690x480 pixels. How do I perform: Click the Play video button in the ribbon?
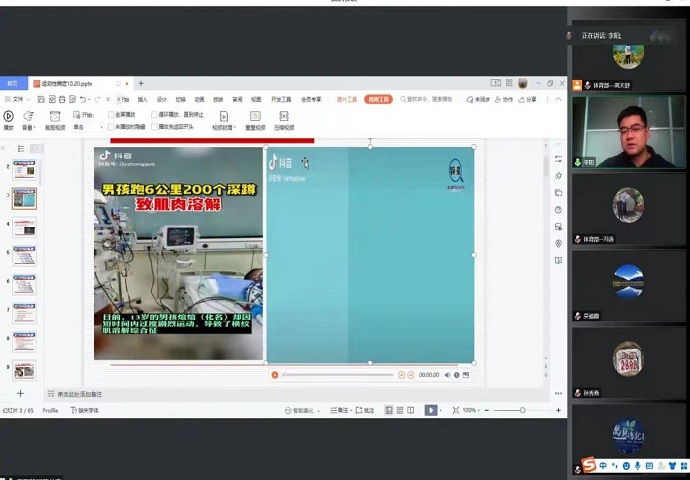pyautogui.click(x=9, y=117)
